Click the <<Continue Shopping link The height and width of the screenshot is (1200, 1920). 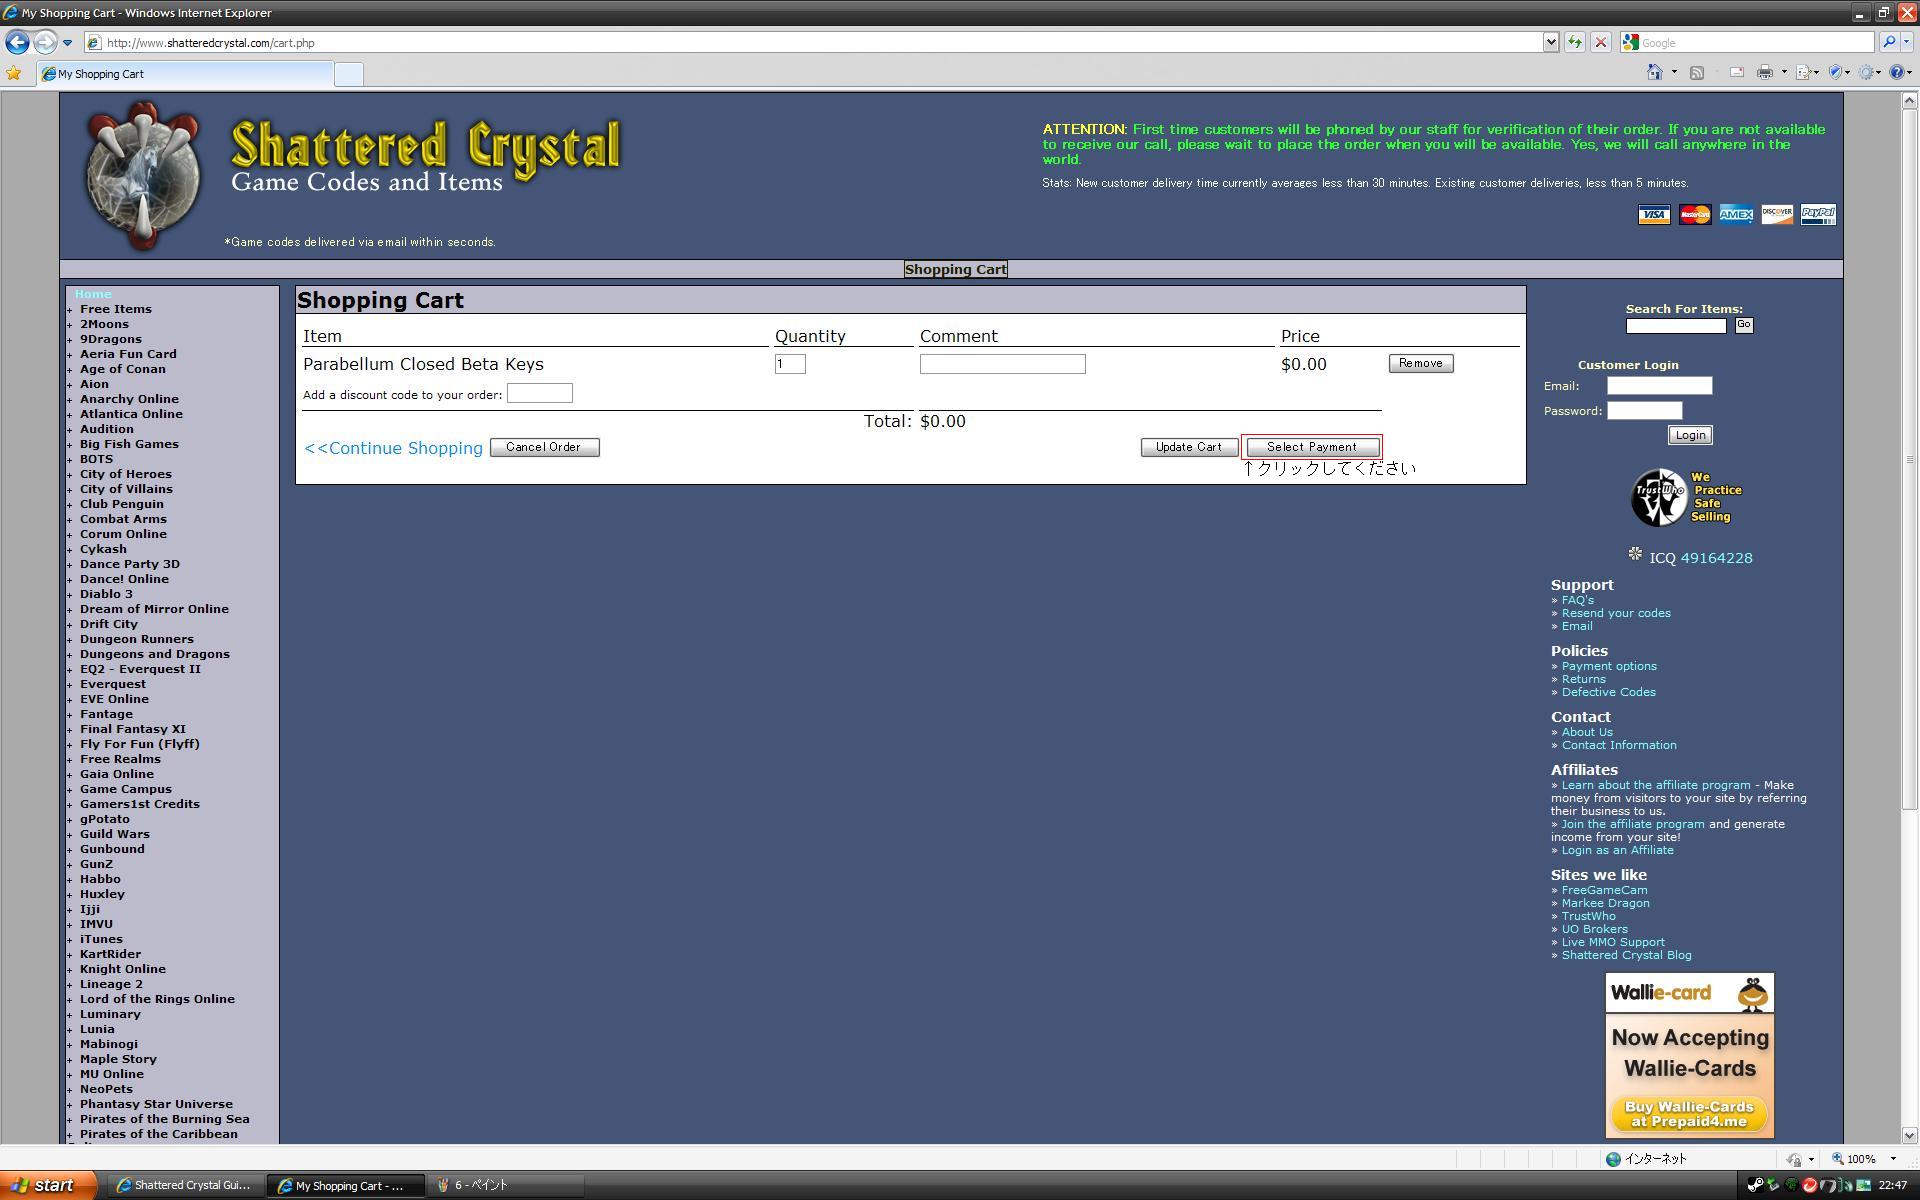click(x=393, y=448)
